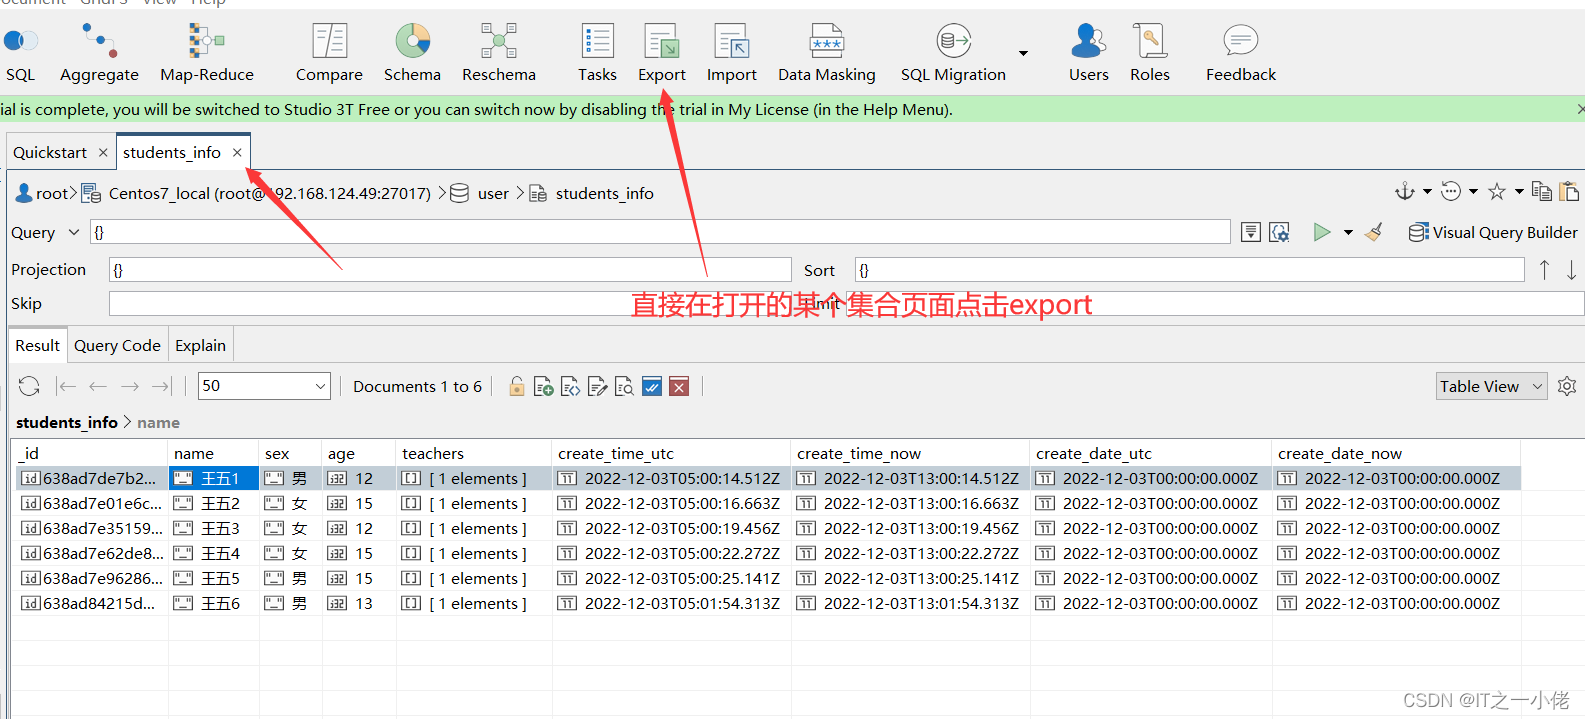Select the students_info tab
Viewport: 1585px width, 719px height.
[172, 152]
